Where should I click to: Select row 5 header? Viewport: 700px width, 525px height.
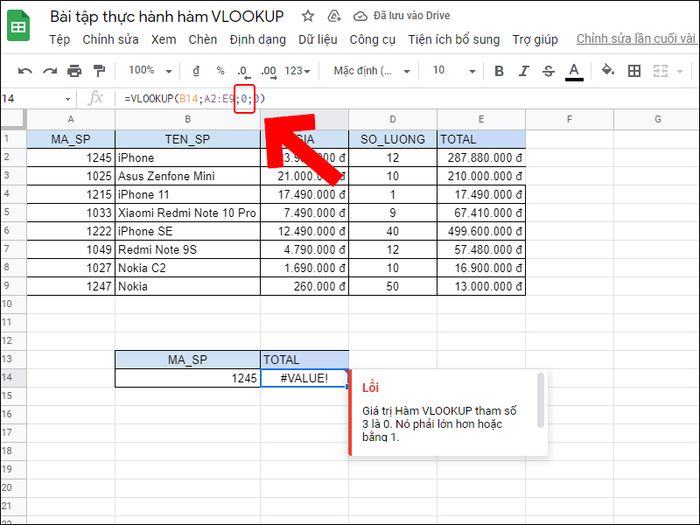click(13, 212)
